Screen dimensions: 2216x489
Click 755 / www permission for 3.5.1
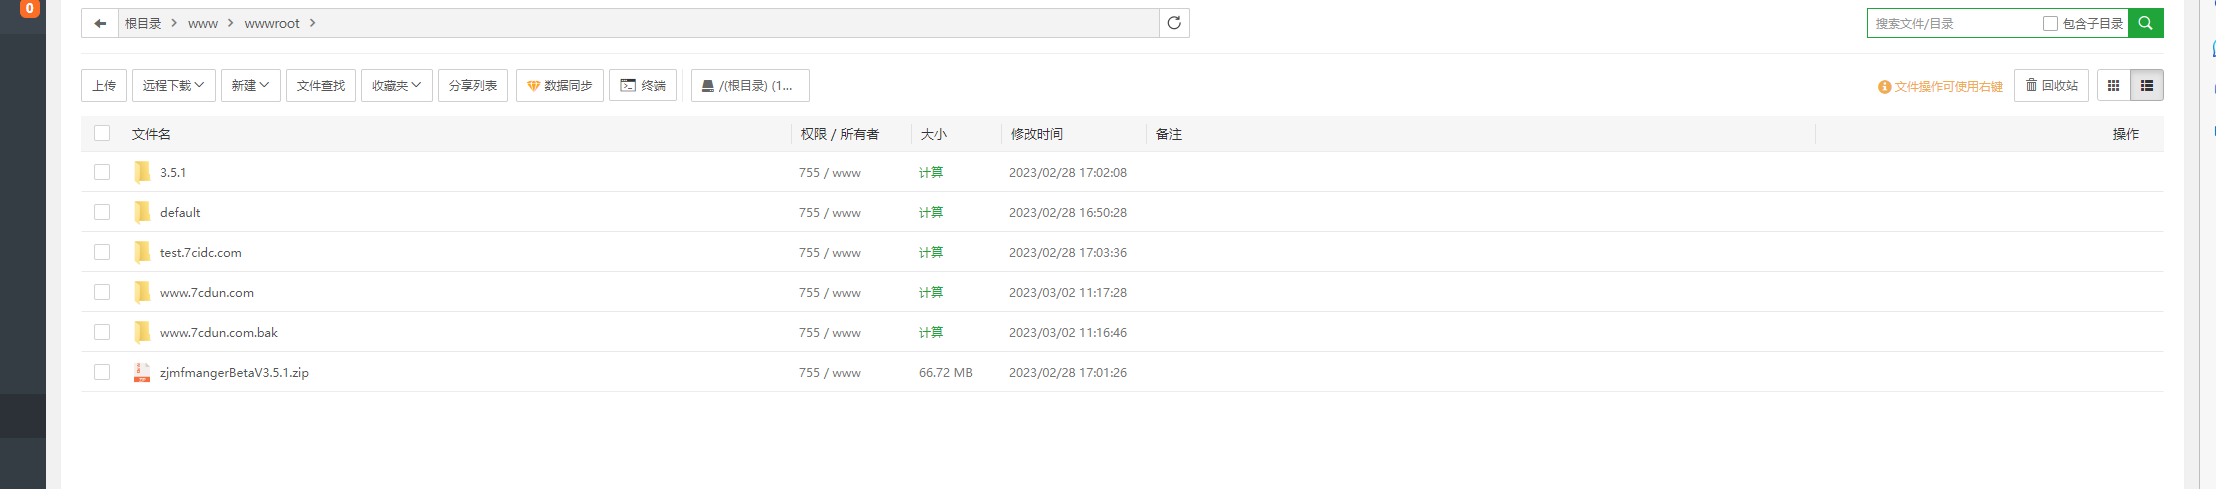tap(830, 173)
